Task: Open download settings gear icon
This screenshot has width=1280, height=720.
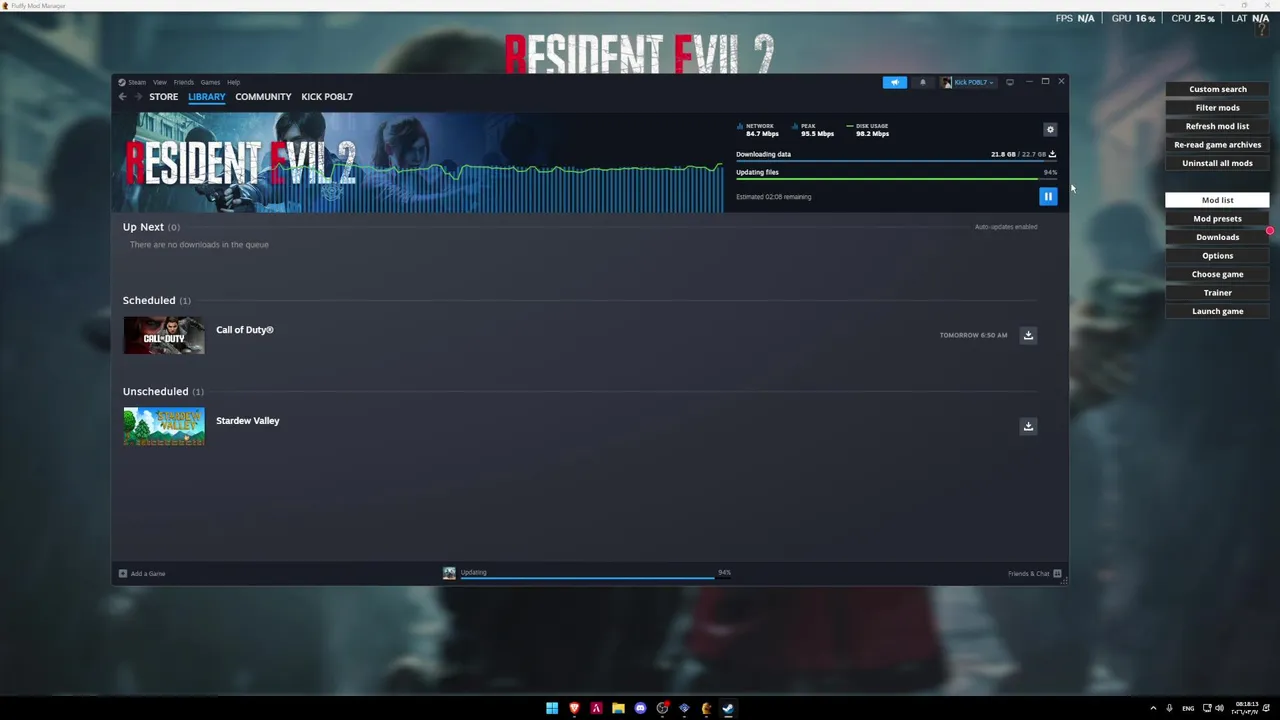Action: tap(1050, 129)
